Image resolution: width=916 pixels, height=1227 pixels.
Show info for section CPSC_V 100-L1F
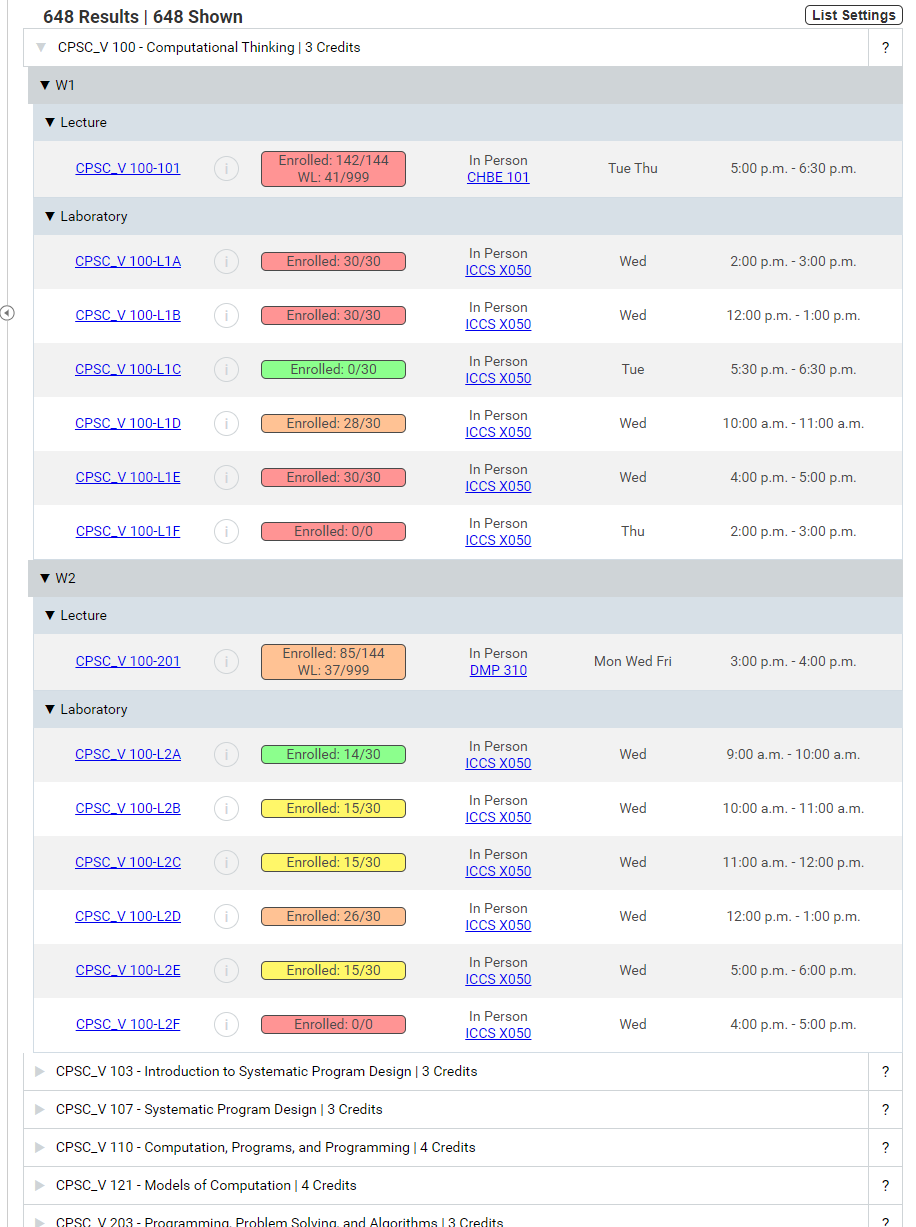226,532
